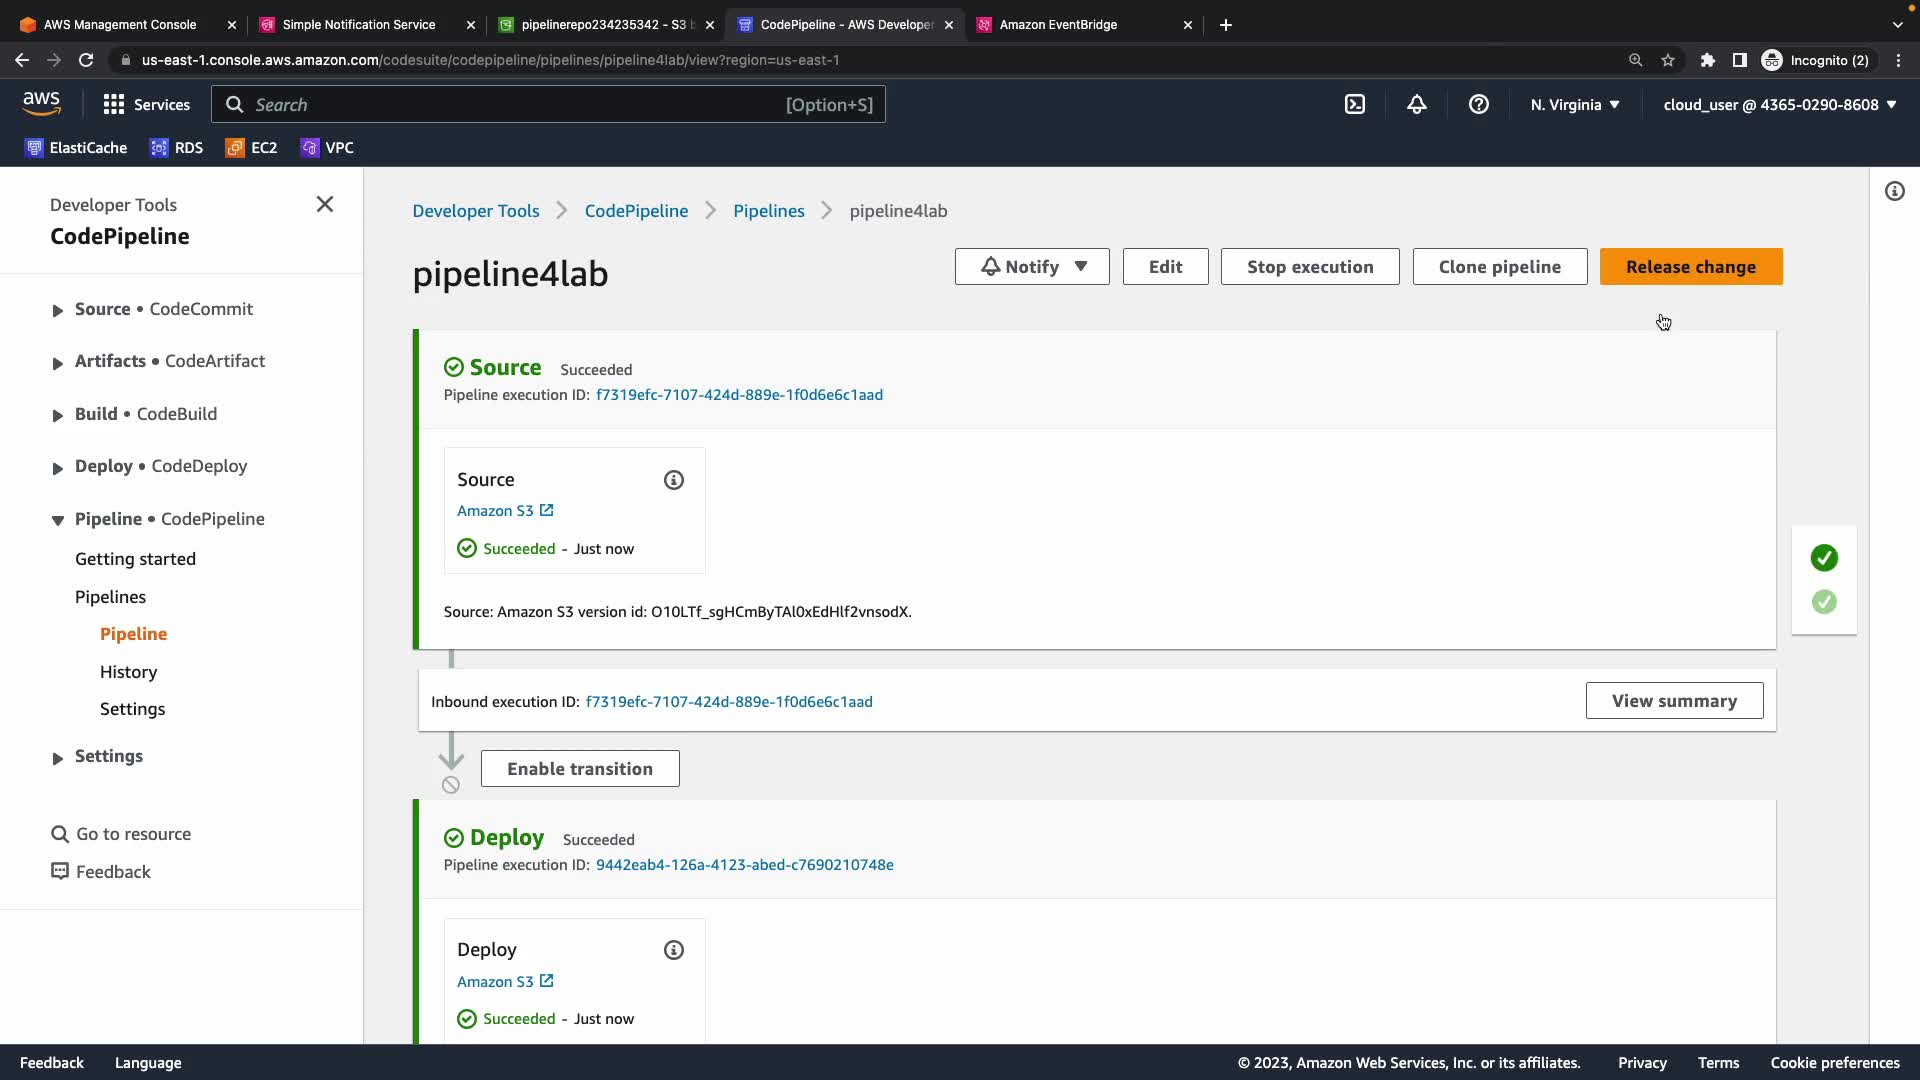
Task: Open the N. Virginia region selector
Action: pyautogui.click(x=1575, y=104)
